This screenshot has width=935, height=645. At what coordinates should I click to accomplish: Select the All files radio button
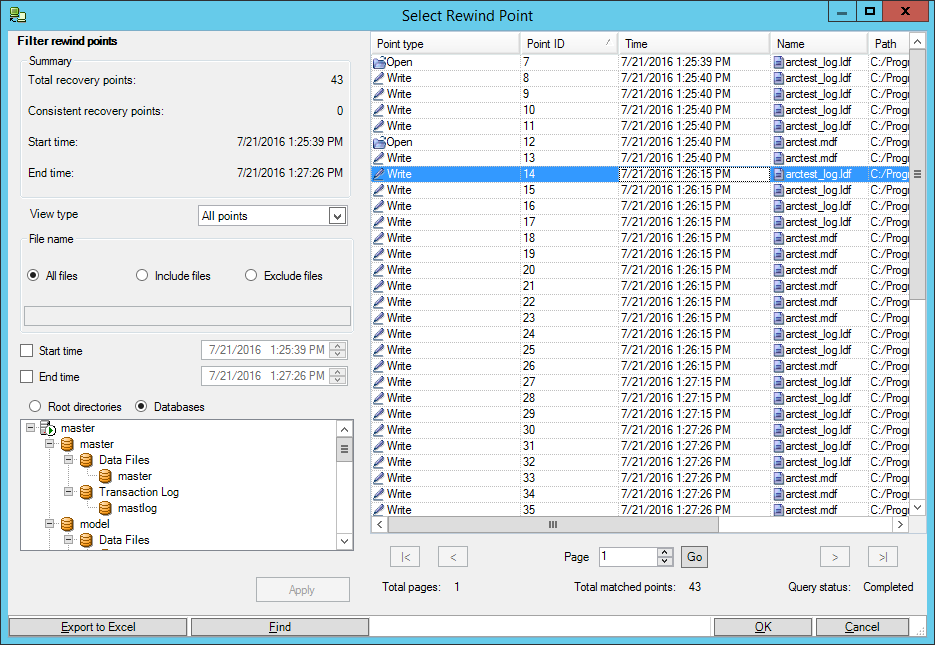33,275
